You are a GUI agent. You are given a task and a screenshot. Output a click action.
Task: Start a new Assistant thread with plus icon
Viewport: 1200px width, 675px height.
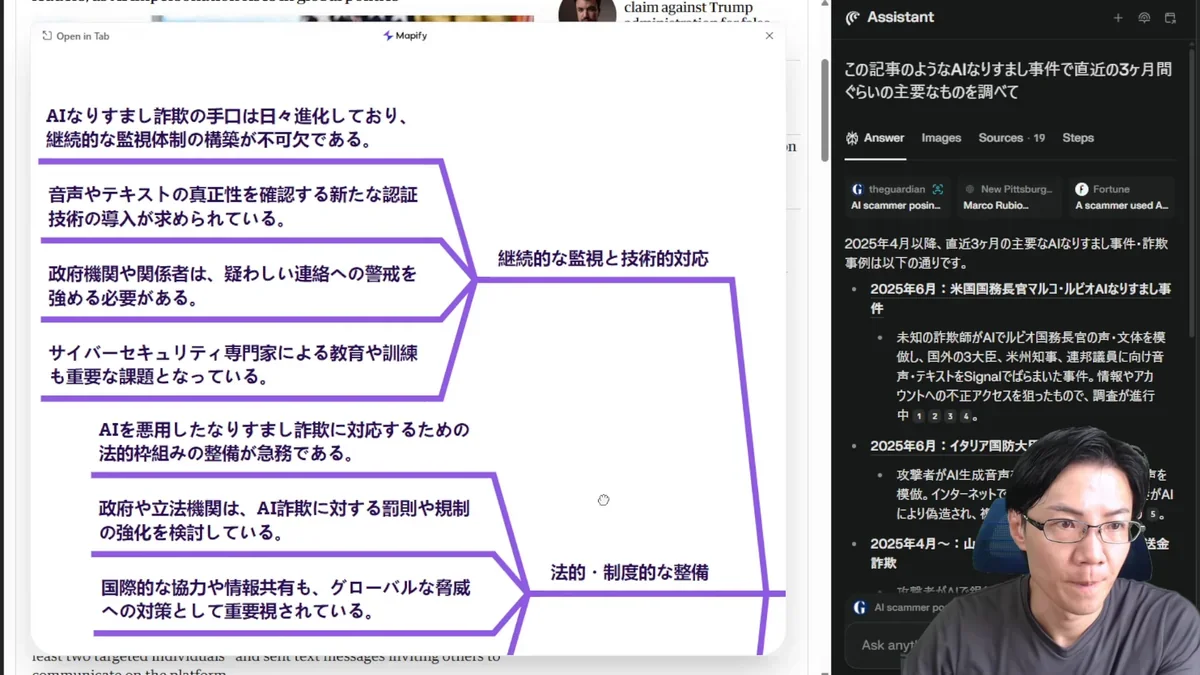[1118, 18]
